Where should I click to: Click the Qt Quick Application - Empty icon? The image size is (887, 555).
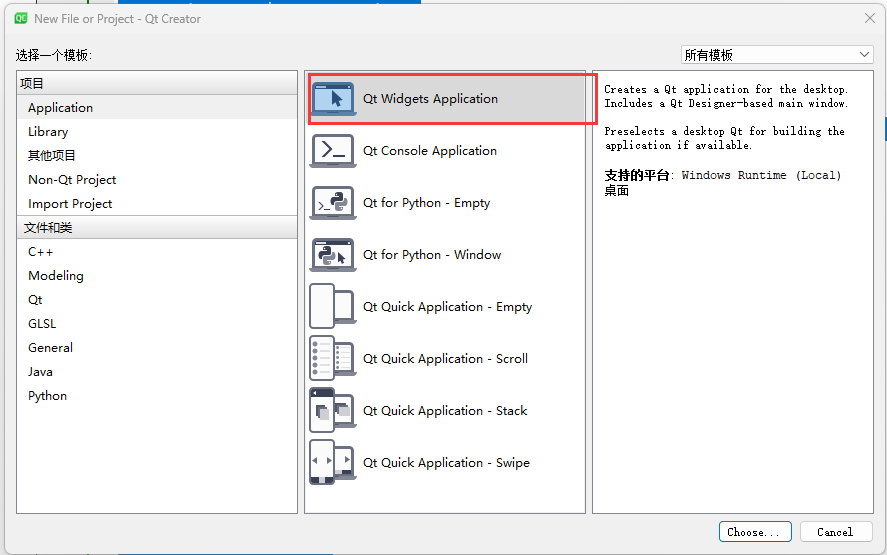[x=333, y=307]
